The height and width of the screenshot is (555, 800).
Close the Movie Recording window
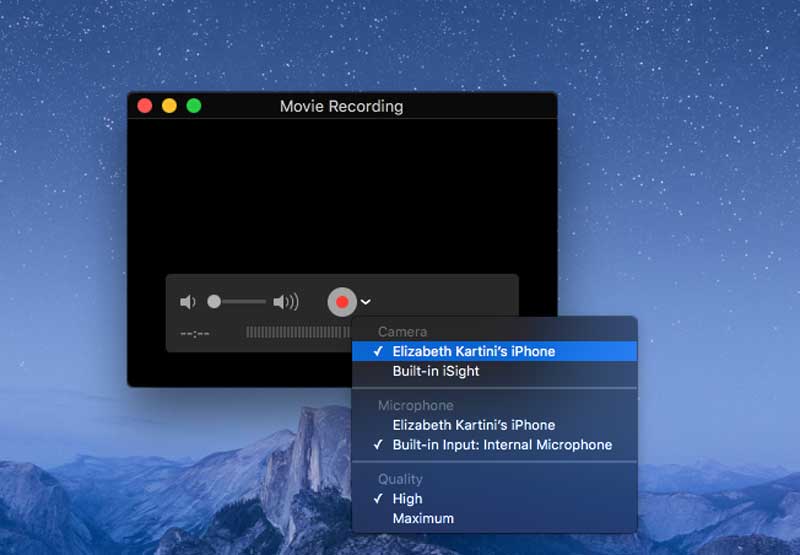point(145,106)
